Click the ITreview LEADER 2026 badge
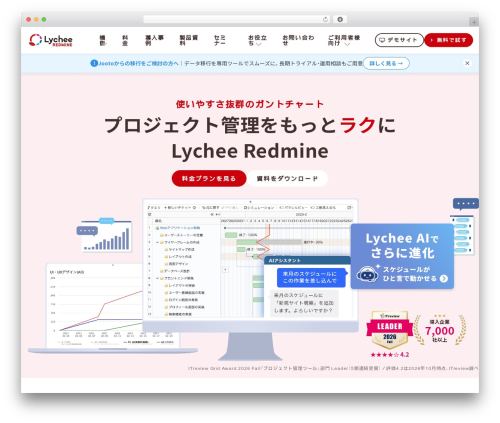 point(390,330)
